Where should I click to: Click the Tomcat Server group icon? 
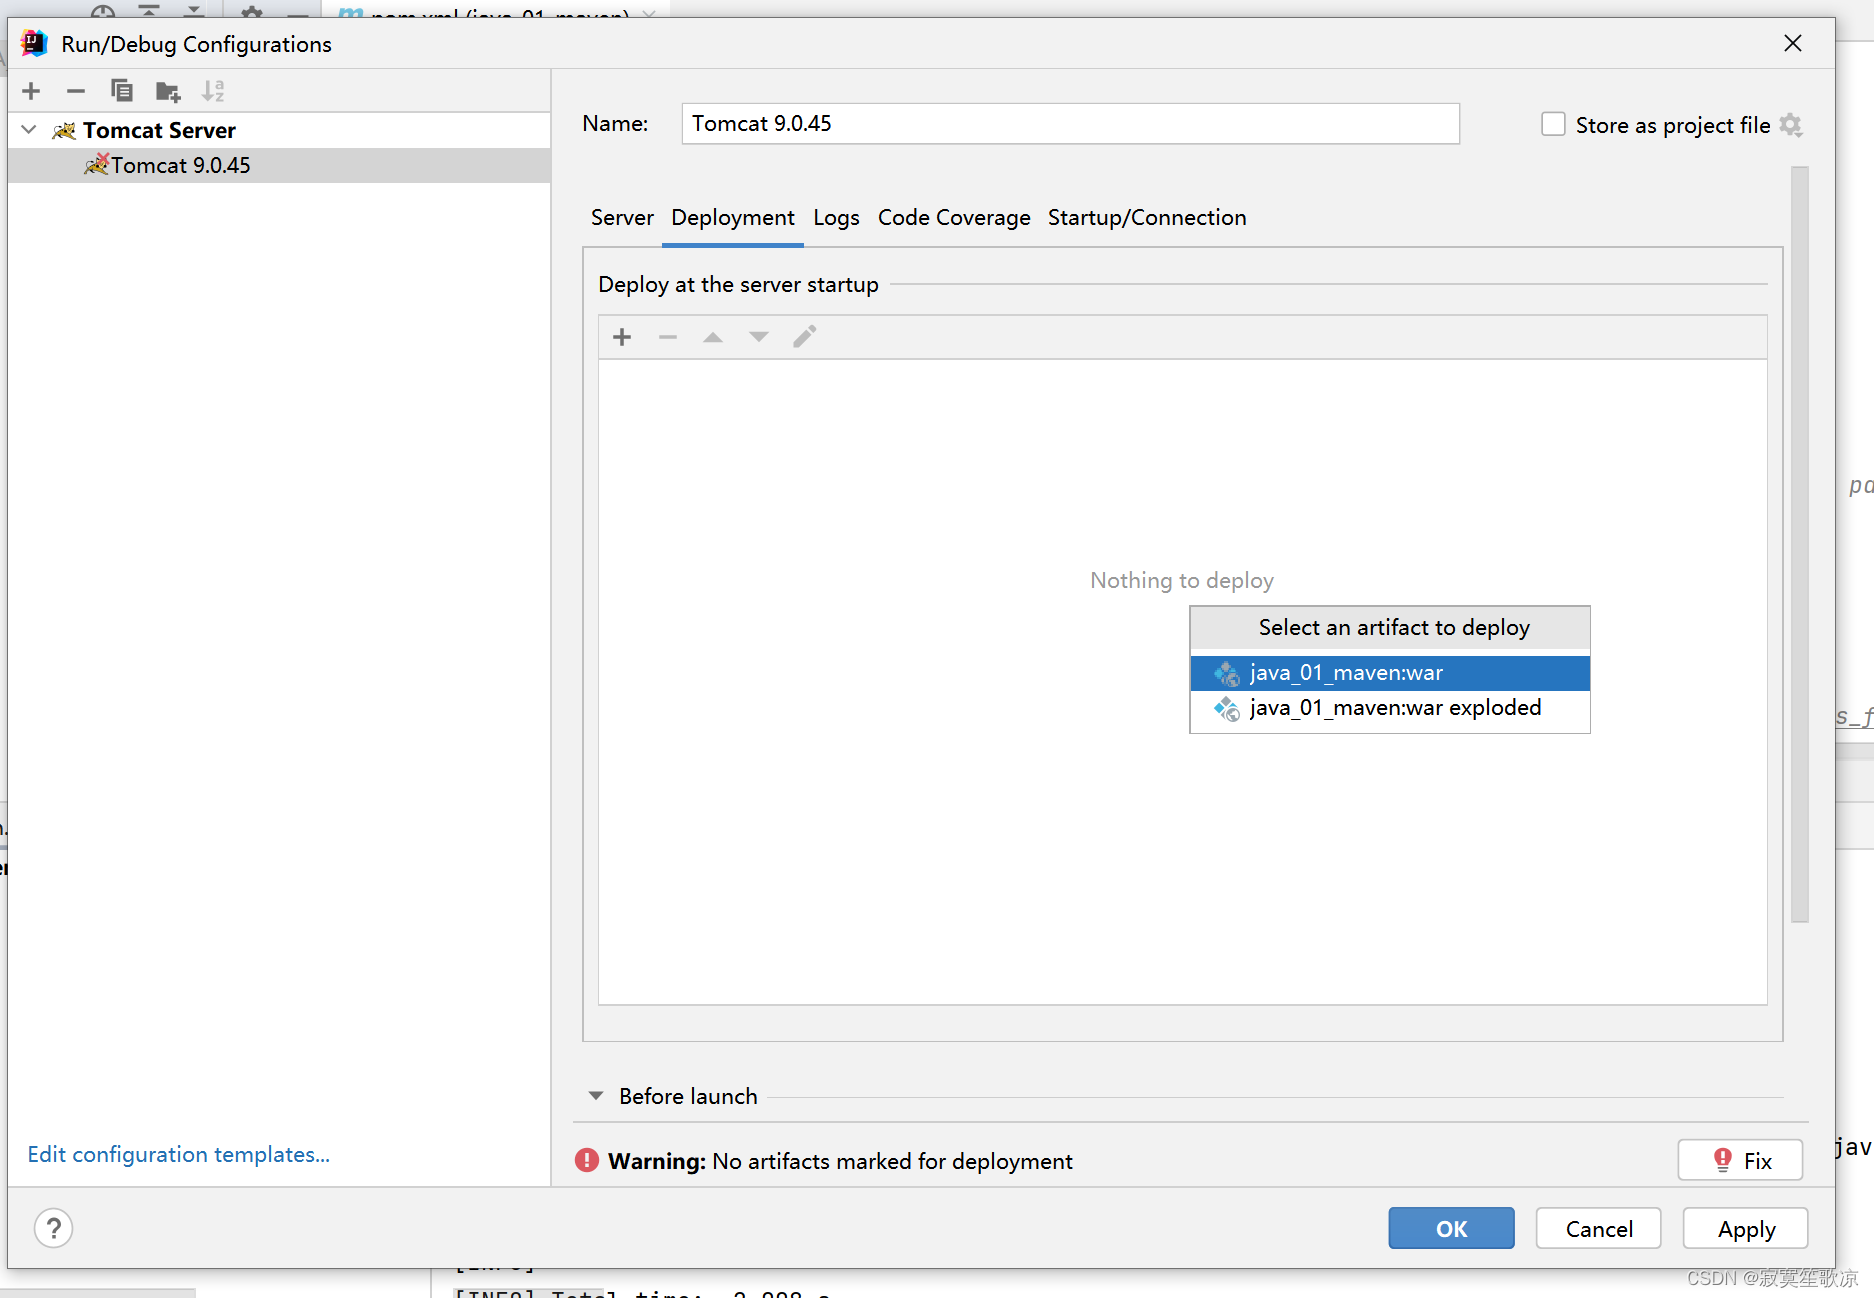click(x=64, y=130)
